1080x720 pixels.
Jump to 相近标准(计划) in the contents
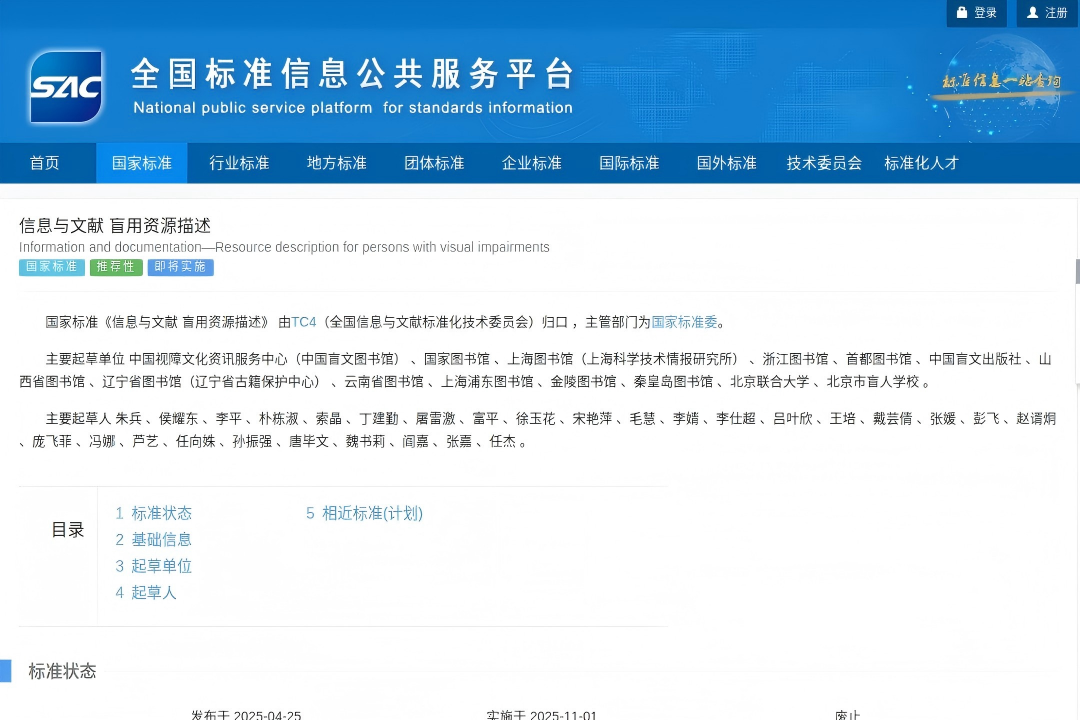coord(372,513)
